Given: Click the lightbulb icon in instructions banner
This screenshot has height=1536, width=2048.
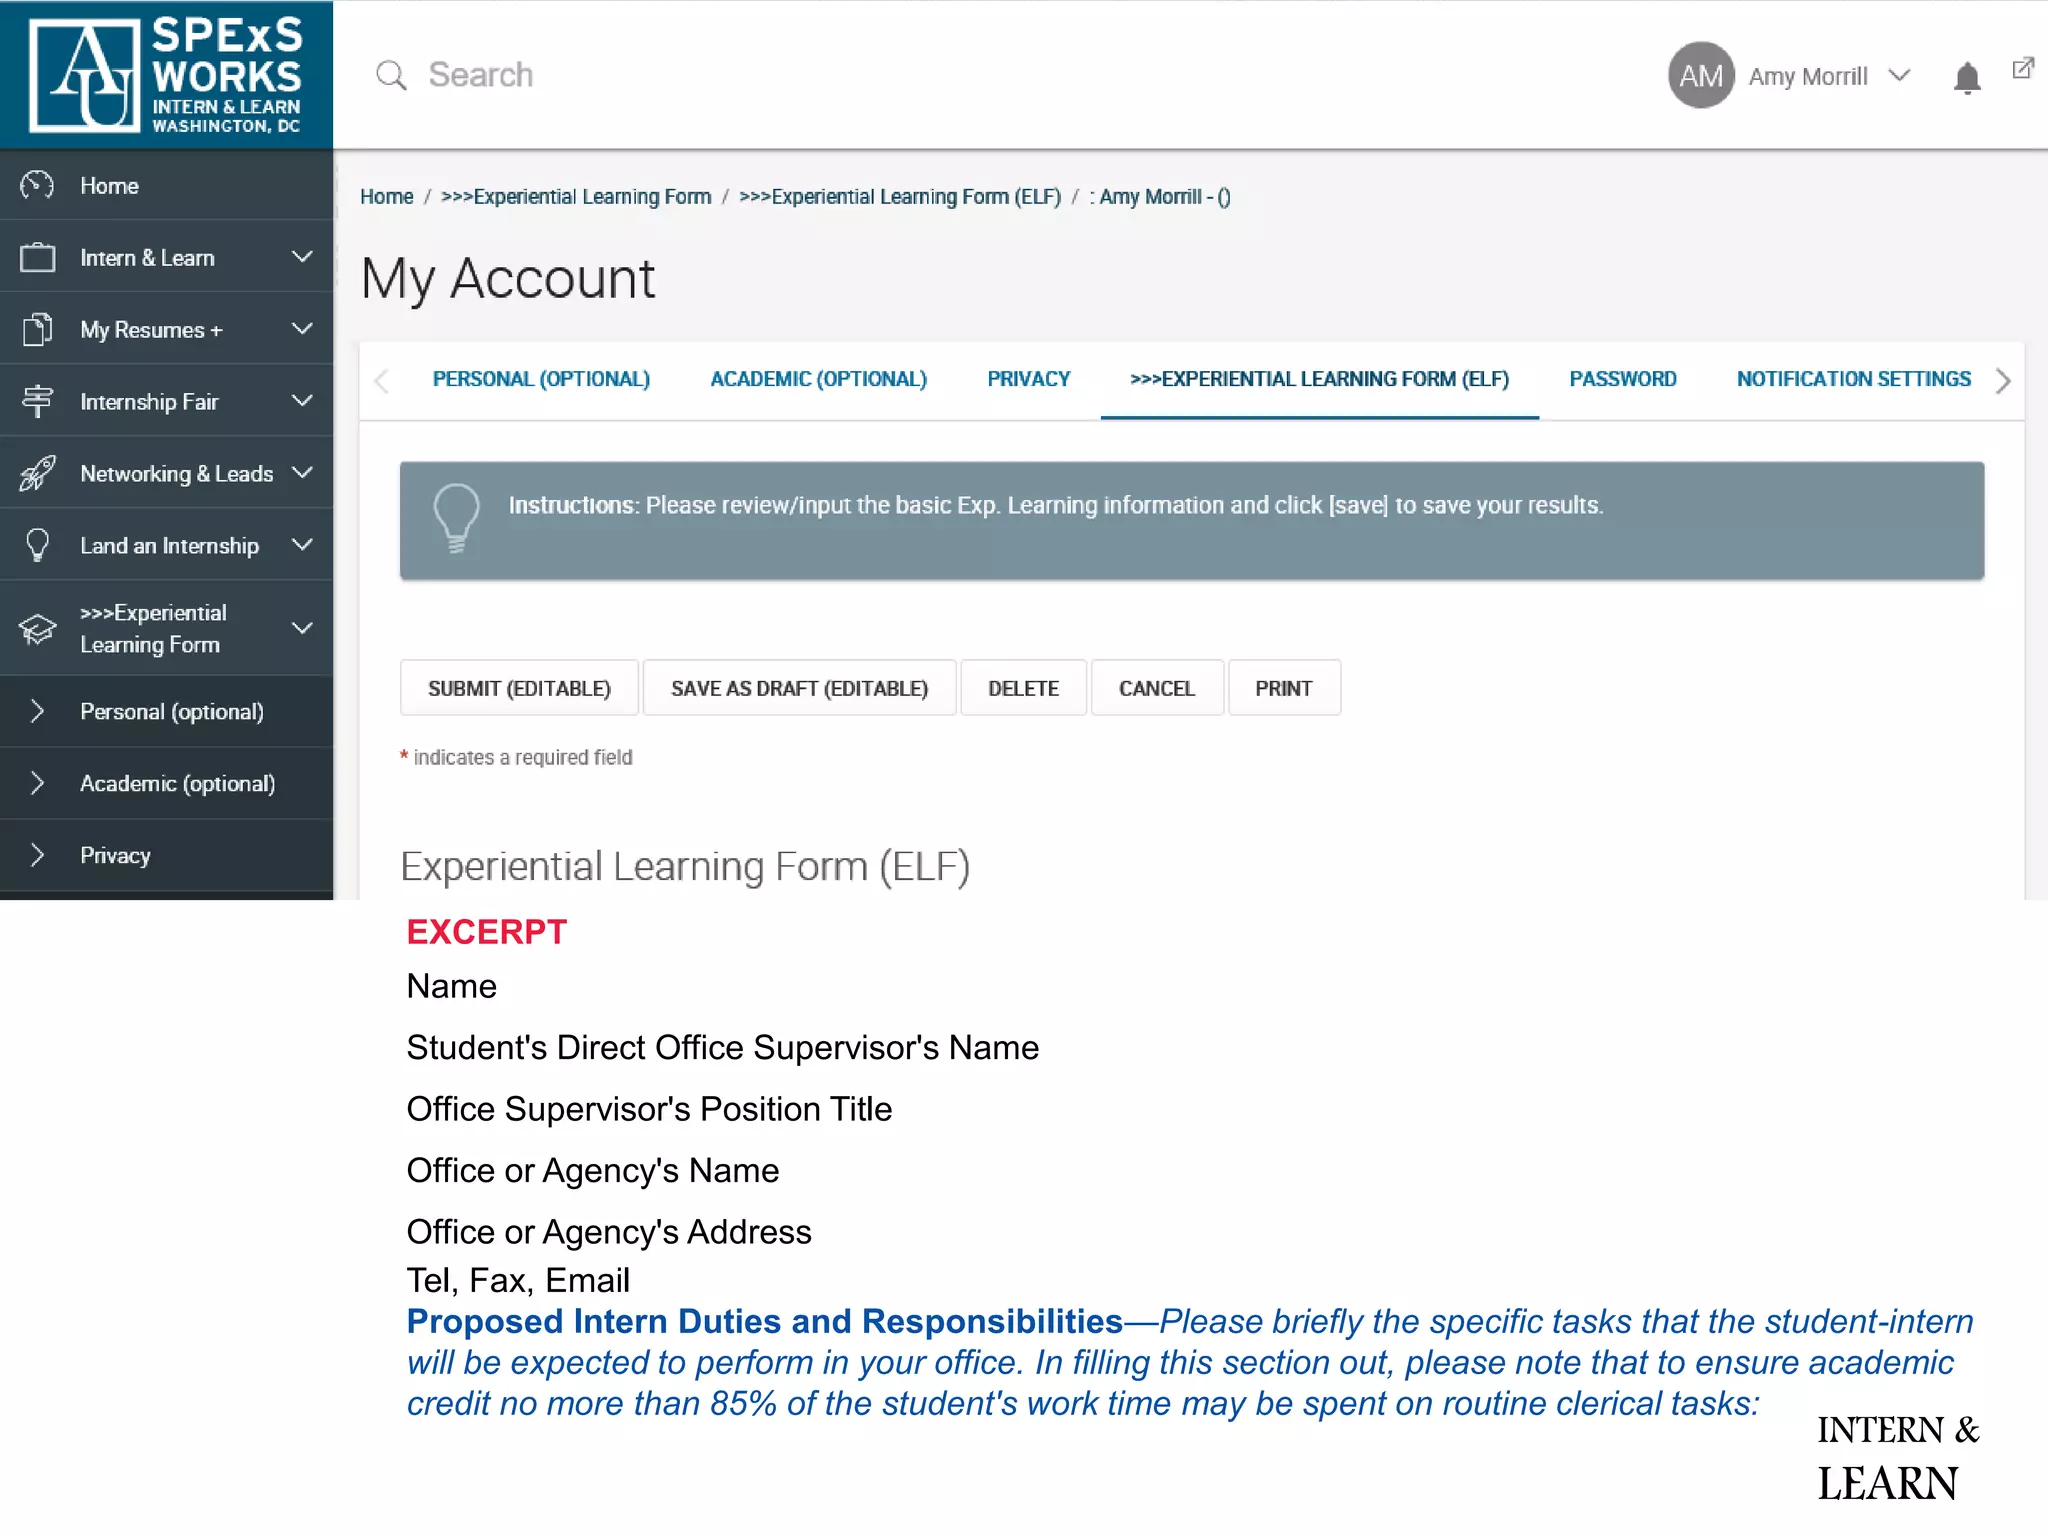Looking at the screenshot, I should [x=456, y=517].
